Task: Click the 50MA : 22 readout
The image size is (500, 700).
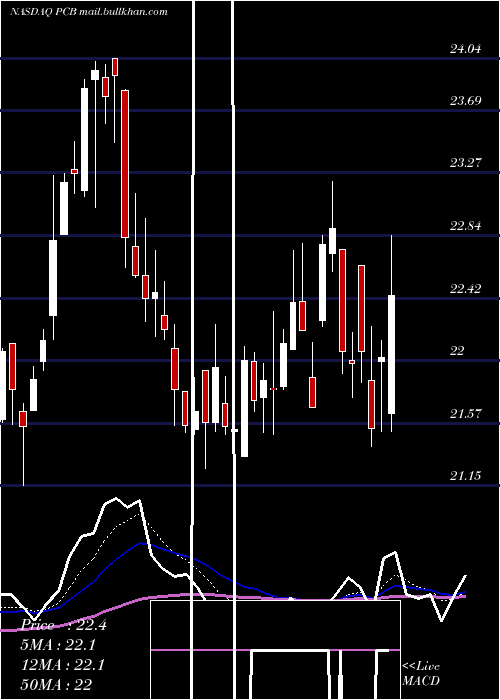Action: click(x=57, y=684)
